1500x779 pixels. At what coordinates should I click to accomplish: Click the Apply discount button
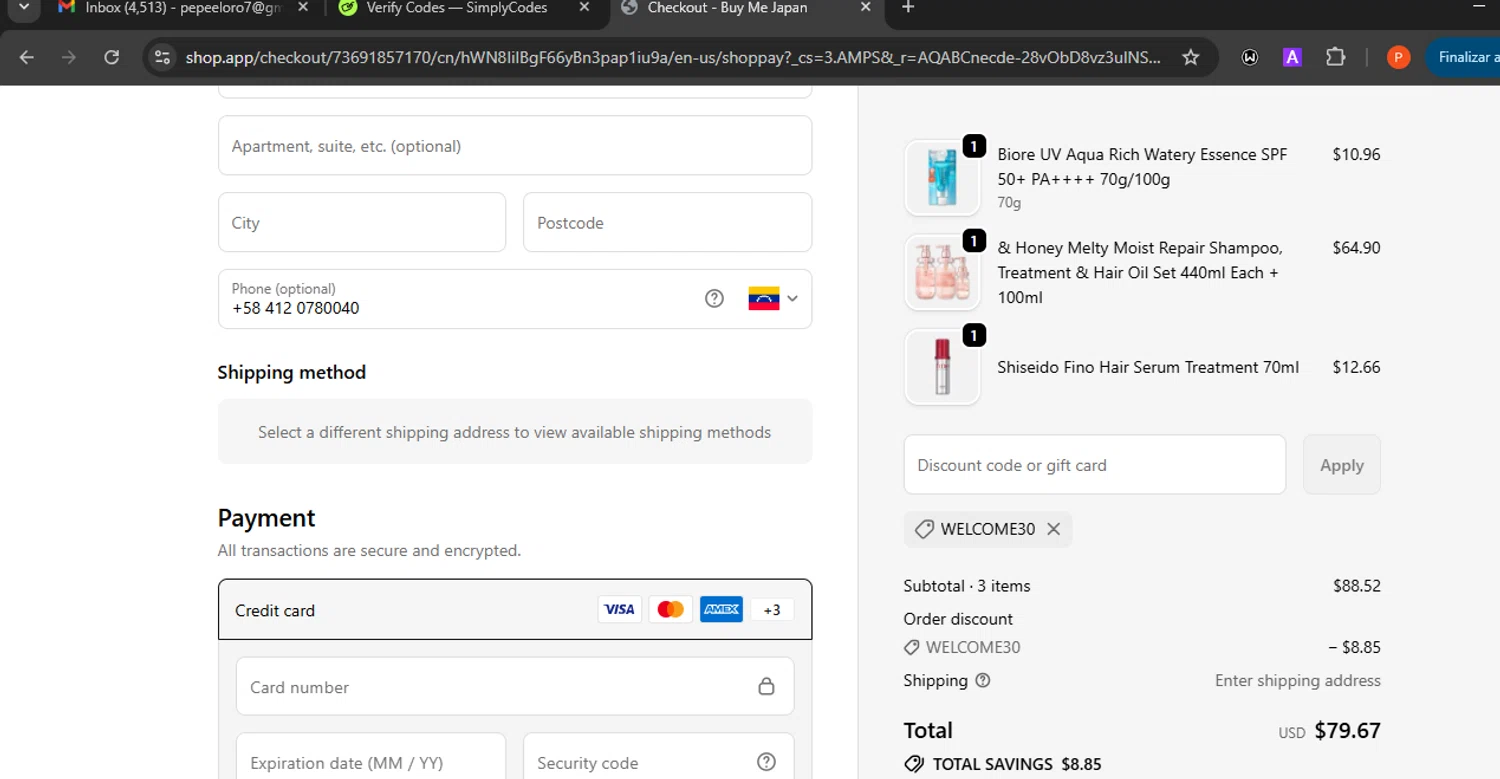click(x=1342, y=465)
